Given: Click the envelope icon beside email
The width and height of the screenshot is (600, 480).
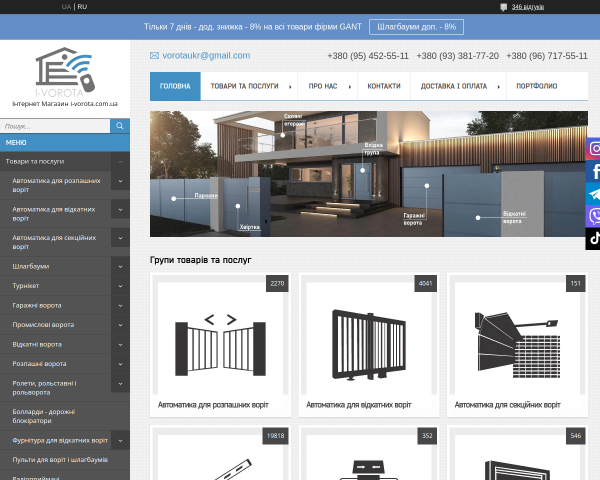Looking at the screenshot, I should 154,56.
